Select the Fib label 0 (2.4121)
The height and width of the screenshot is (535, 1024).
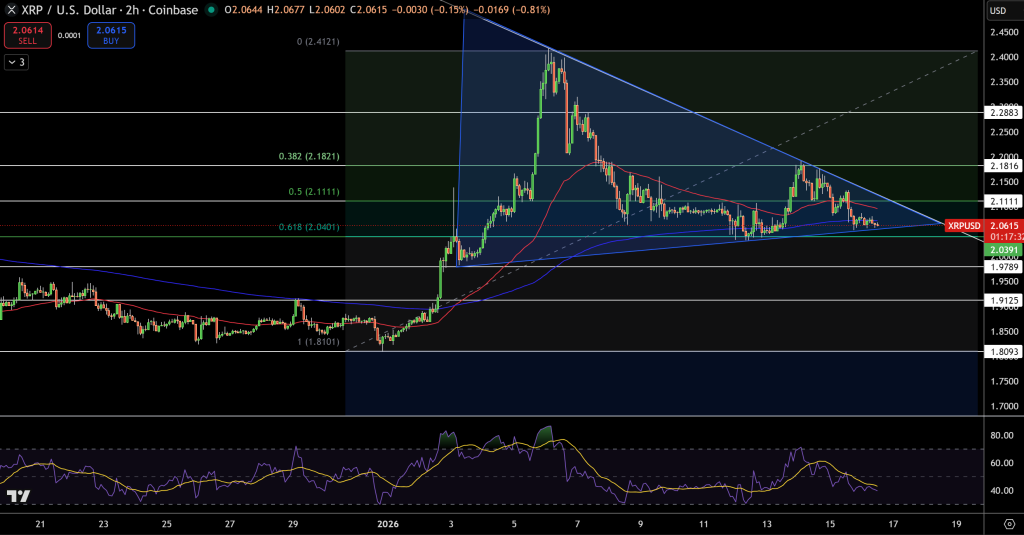318,42
